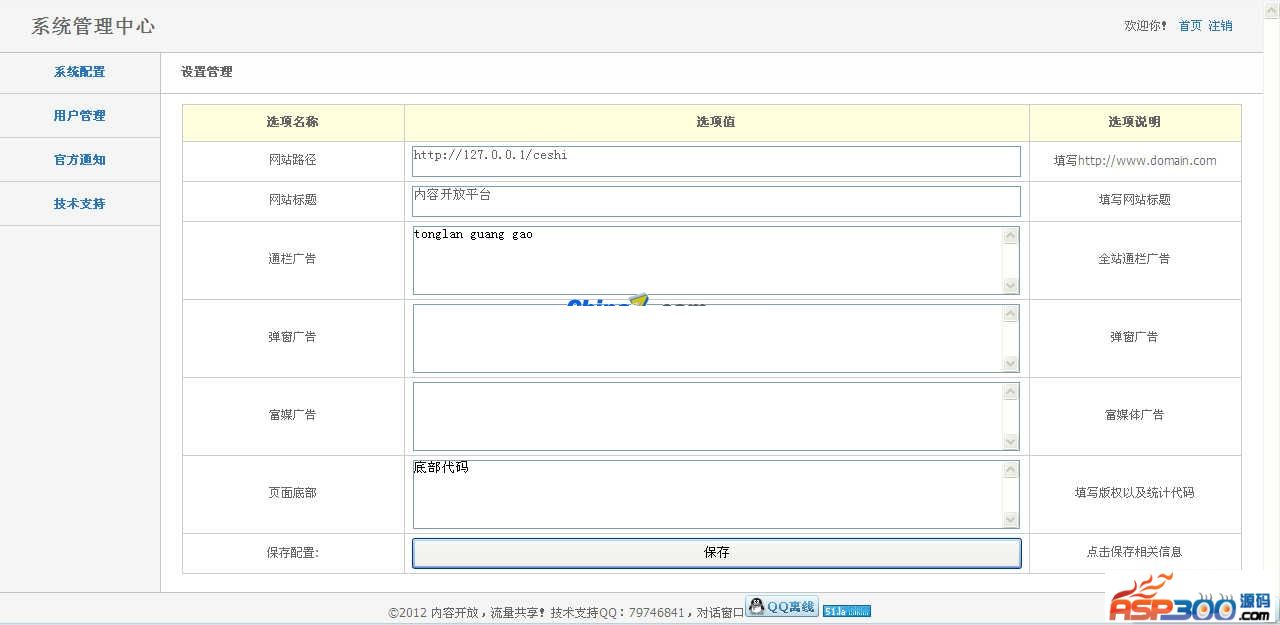Click the 设置管理 section heading

pyautogui.click(x=207, y=72)
